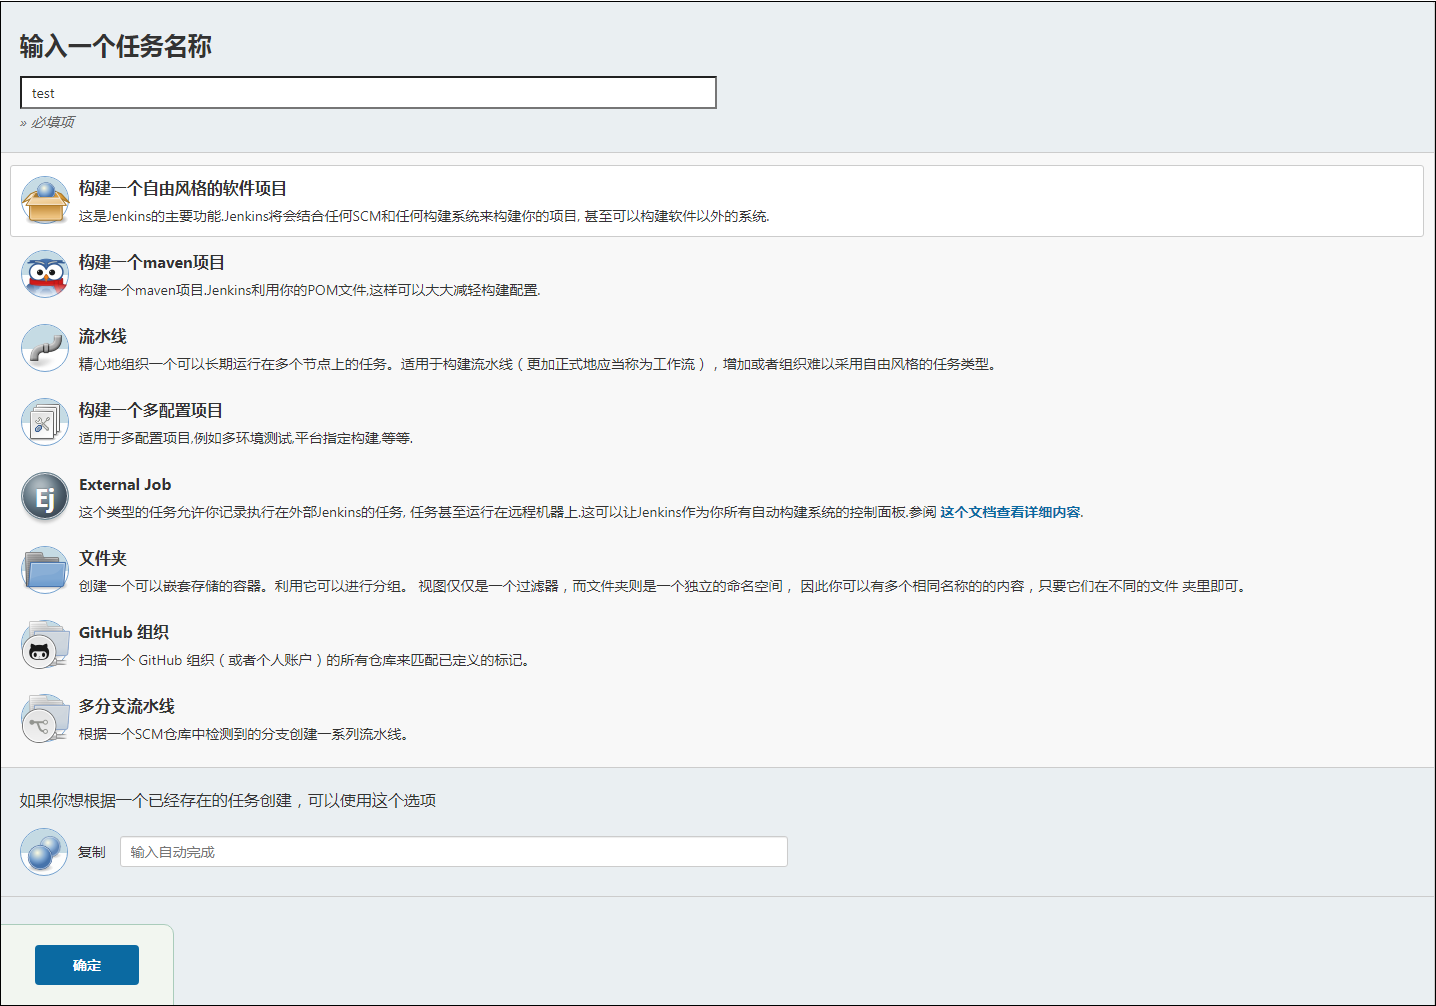Image resolution: width=1436 pixels, height=1006 pixels.
Task: Choose the 构建一个maven项目 heading
Action: click(x=152, y=262)
